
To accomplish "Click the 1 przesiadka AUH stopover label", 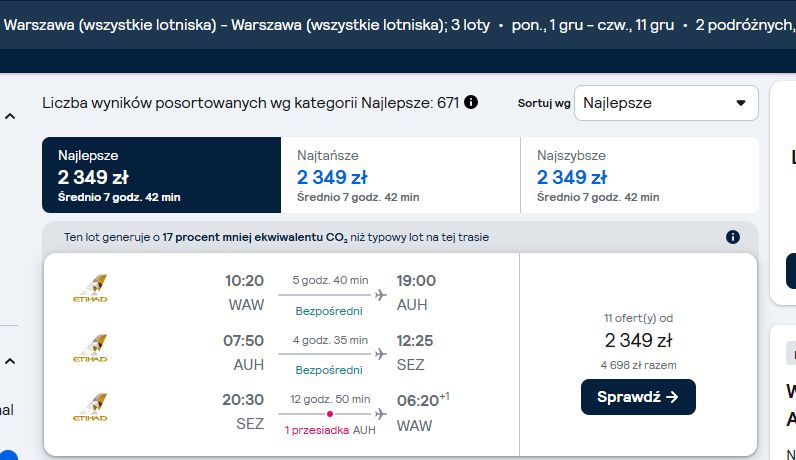I will coord(330,430).
